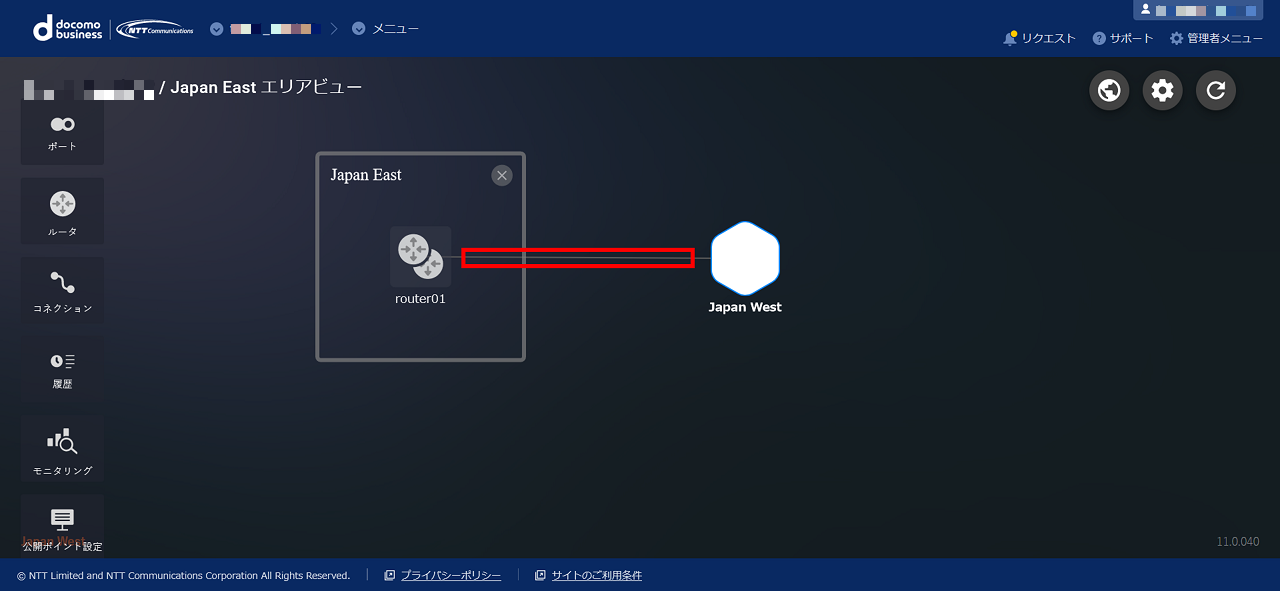Screen dimensions: 1280x591
Task: Expand the breadcrumb dropdown beside the docomo logo
Action: (x=217, y=28)
